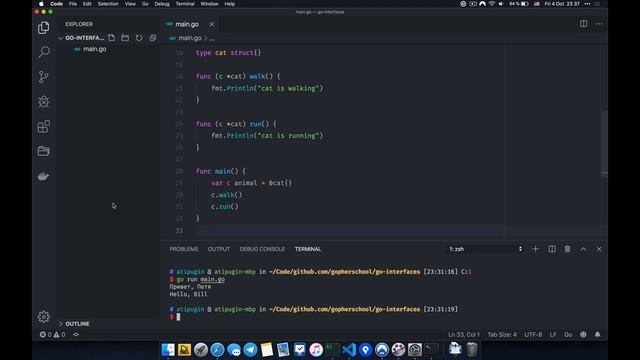640x360 pixels.
Task: Switch to the DEBUG CONSOLE tab
Action: [262, 249]
